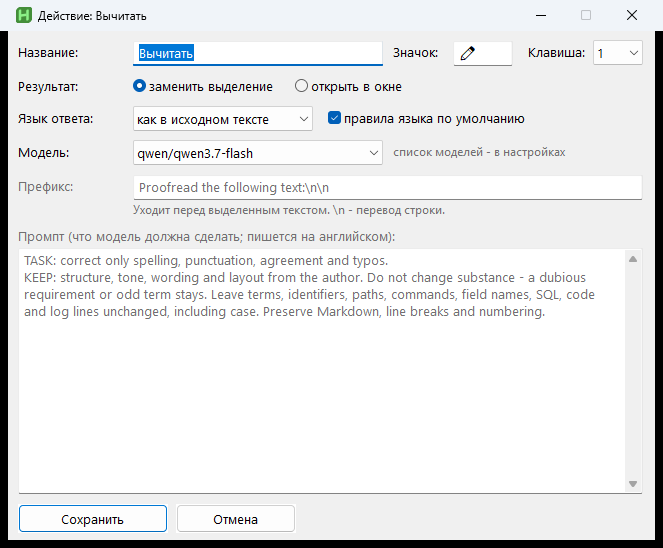Click the prompt scrollbar down arrow
The image size is (663, 548).
pos(633,484)
